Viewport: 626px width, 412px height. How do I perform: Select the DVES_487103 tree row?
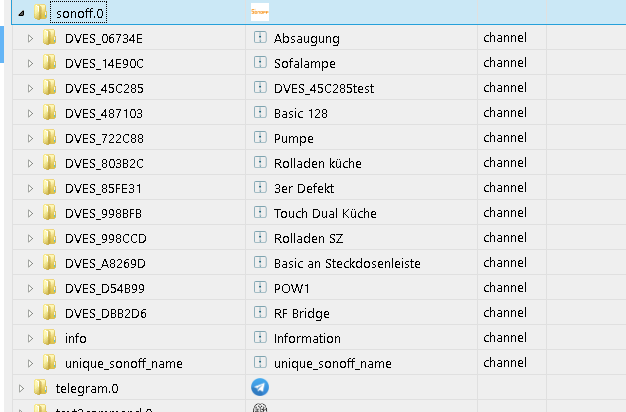point(104,113)
